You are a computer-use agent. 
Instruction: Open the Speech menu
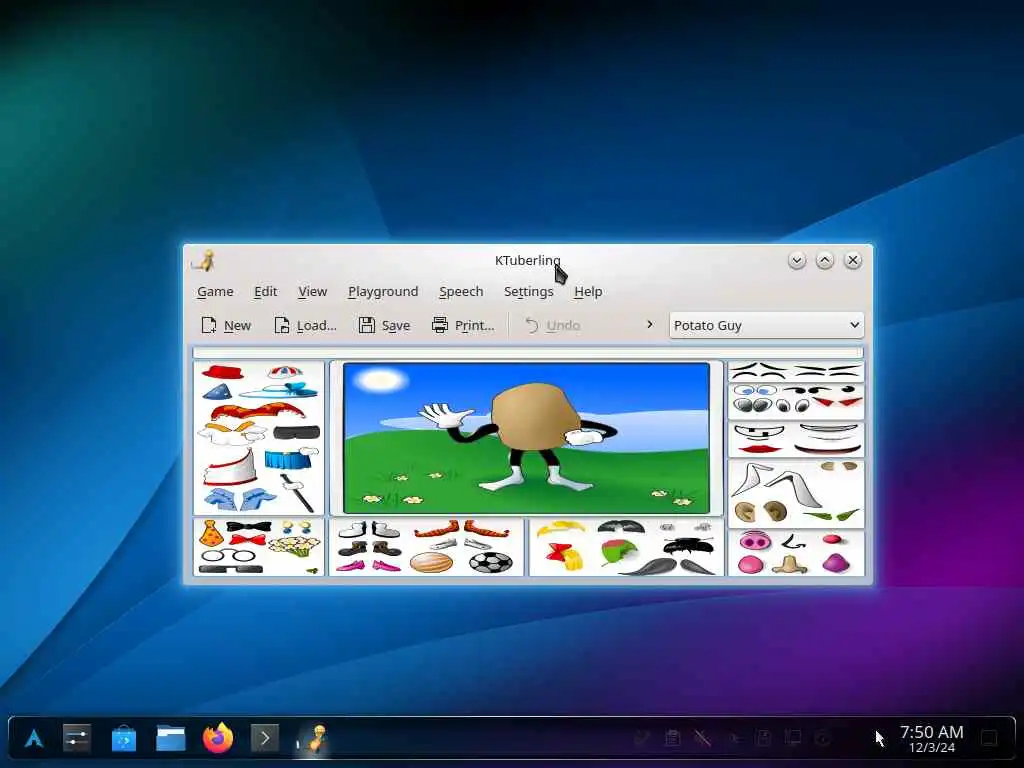(461, 291)
